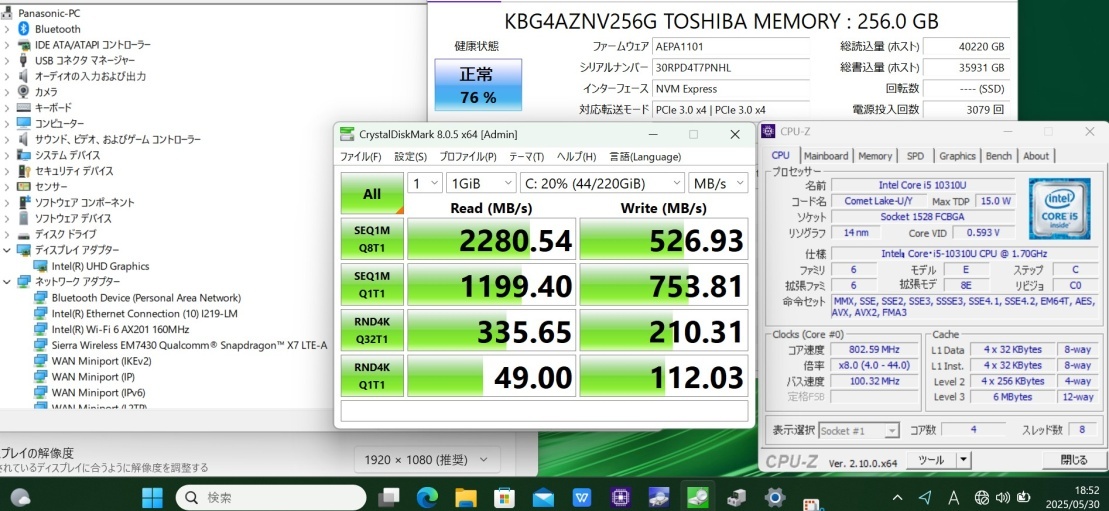Open the 設定(S) menu in CrystalDiskMark
Viewport: 1109px width, 511px height.
point(410,156)
